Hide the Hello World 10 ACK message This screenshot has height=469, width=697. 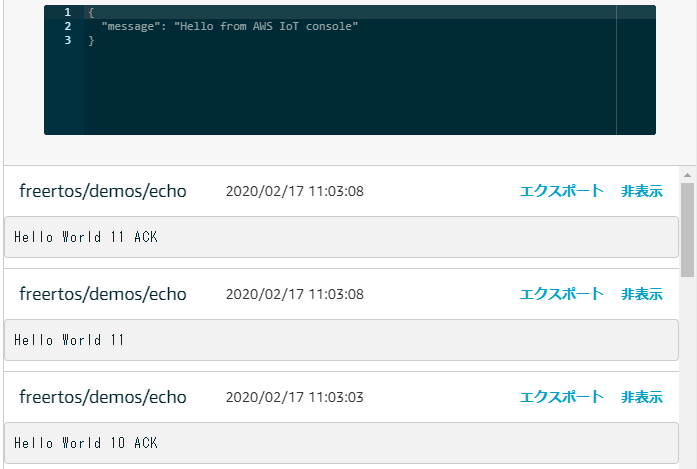[641, 397]
